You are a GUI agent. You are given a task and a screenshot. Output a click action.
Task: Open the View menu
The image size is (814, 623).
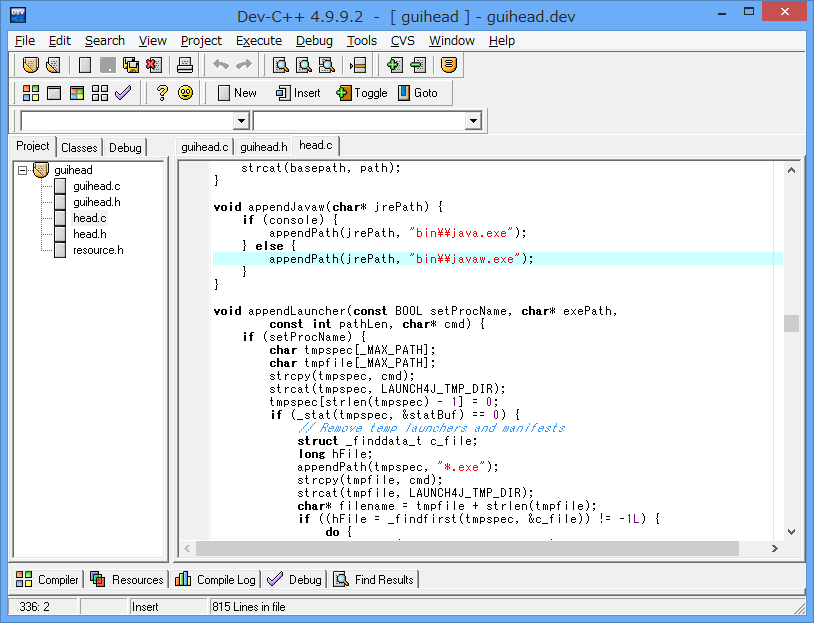153,40
